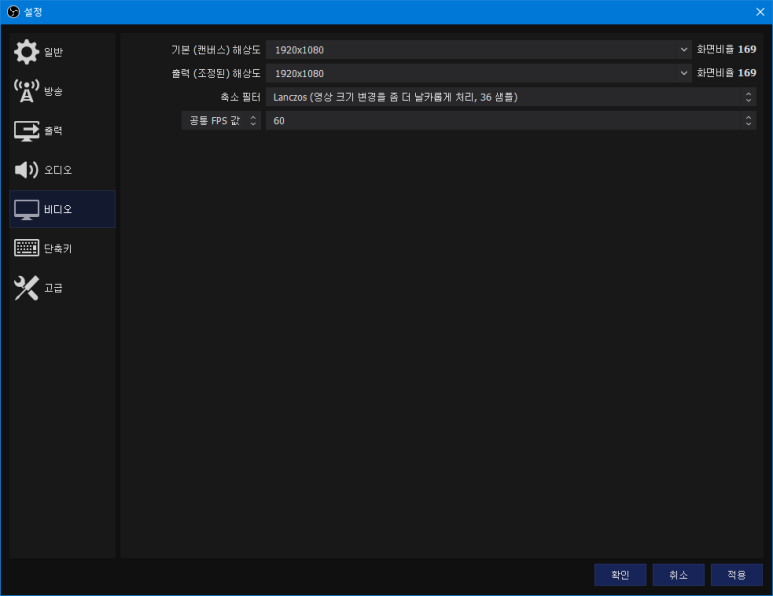The width and height of the screenshot is (773, 596).
Task: Open the 공통 FPS 값 type selector
Action: tap(221, 121)
